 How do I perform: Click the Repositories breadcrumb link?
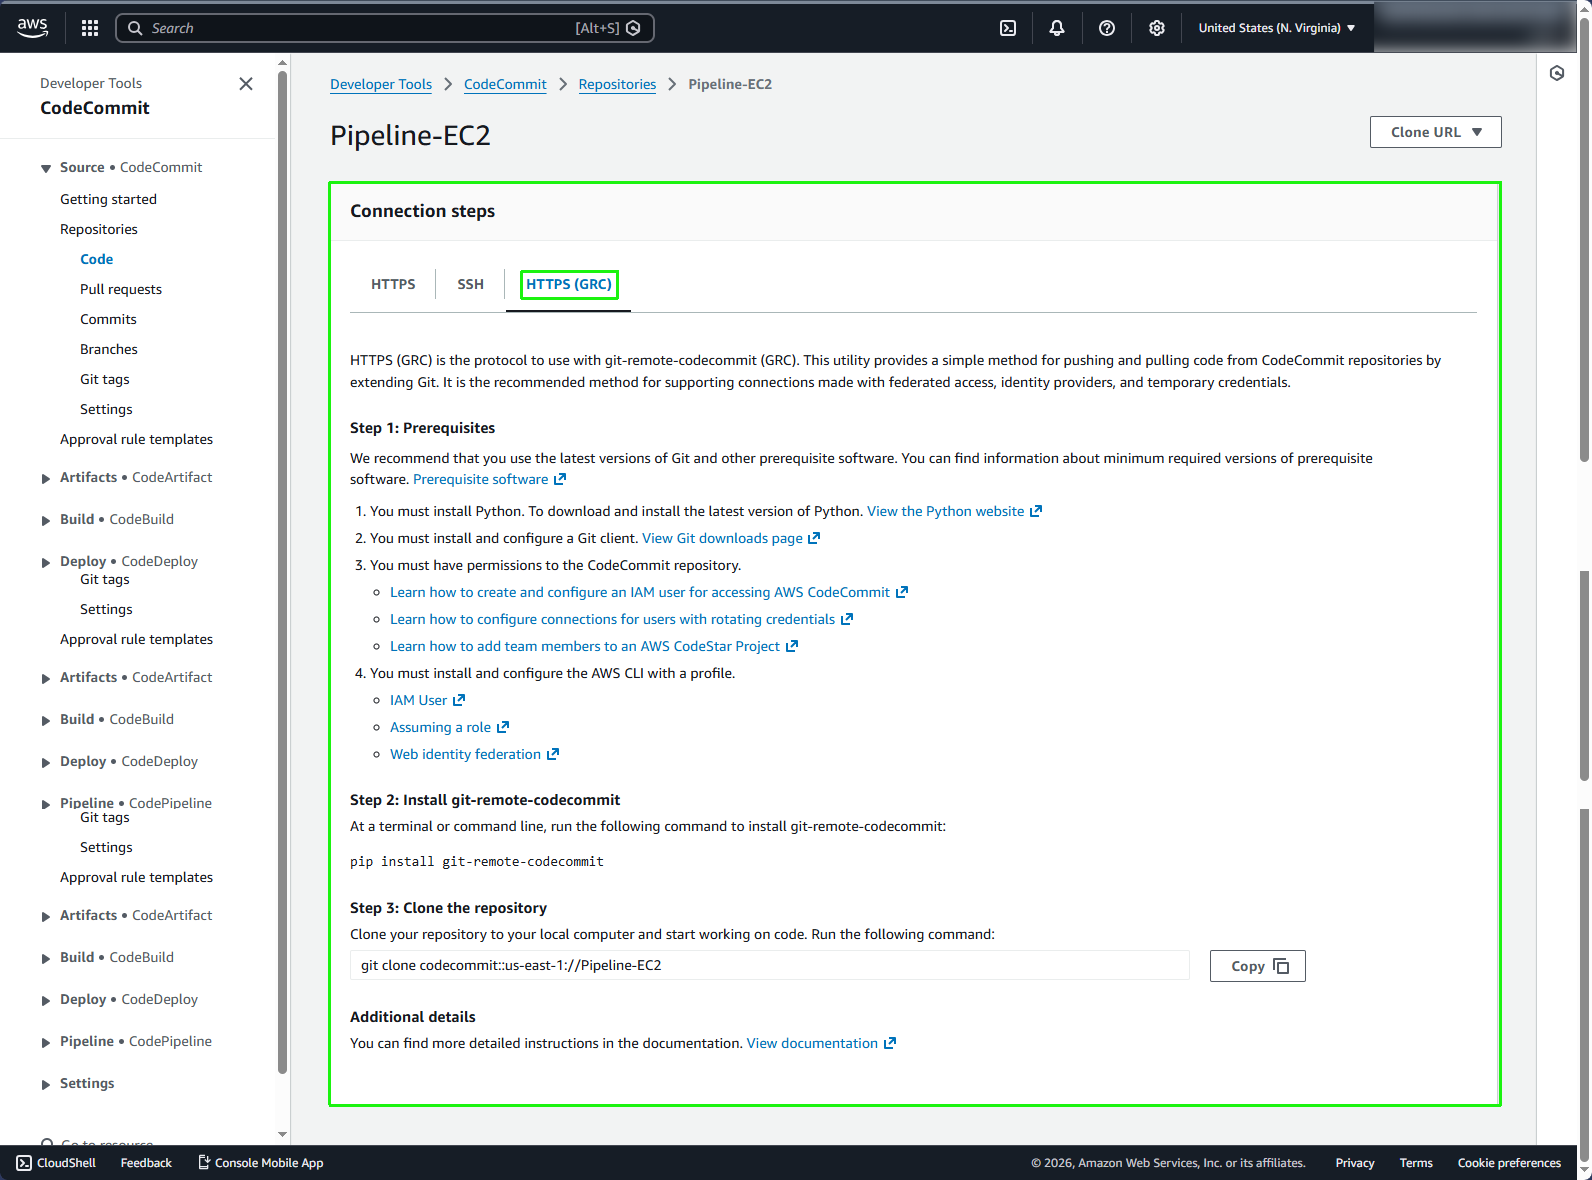(617, 84)
